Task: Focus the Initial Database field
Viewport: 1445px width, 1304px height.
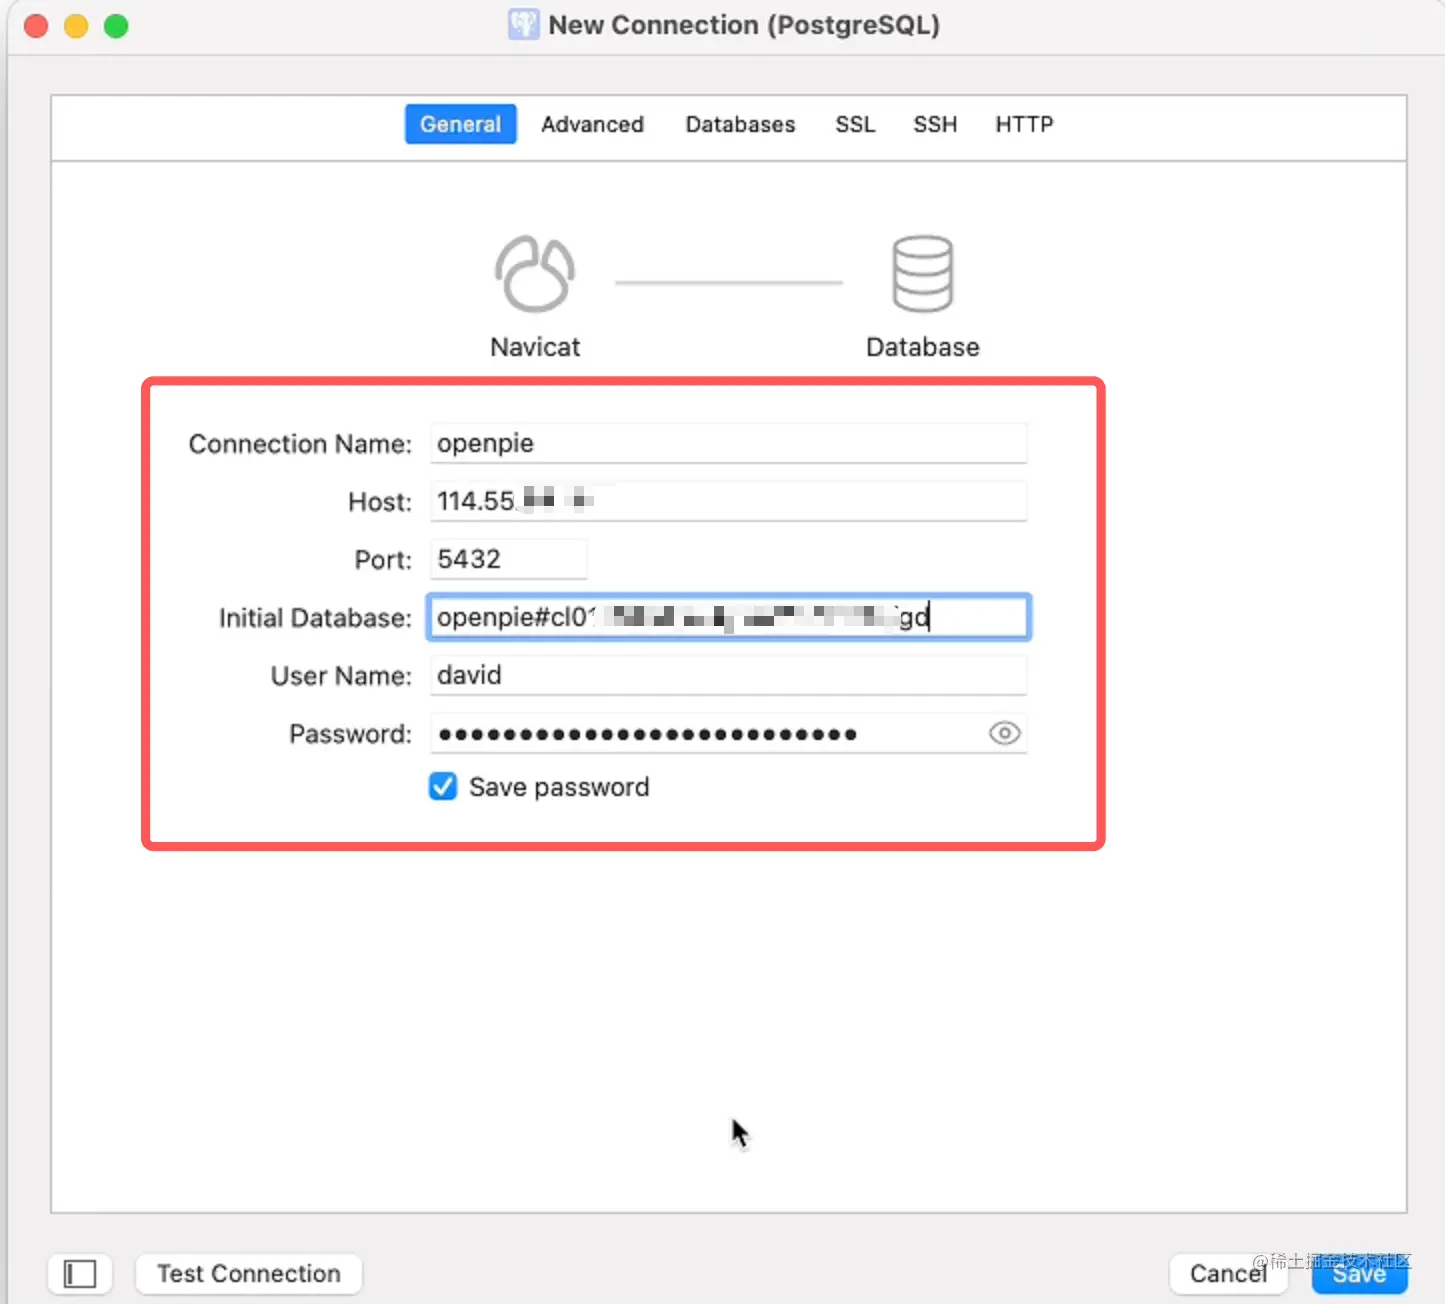Action: click(x=728, y=617)
